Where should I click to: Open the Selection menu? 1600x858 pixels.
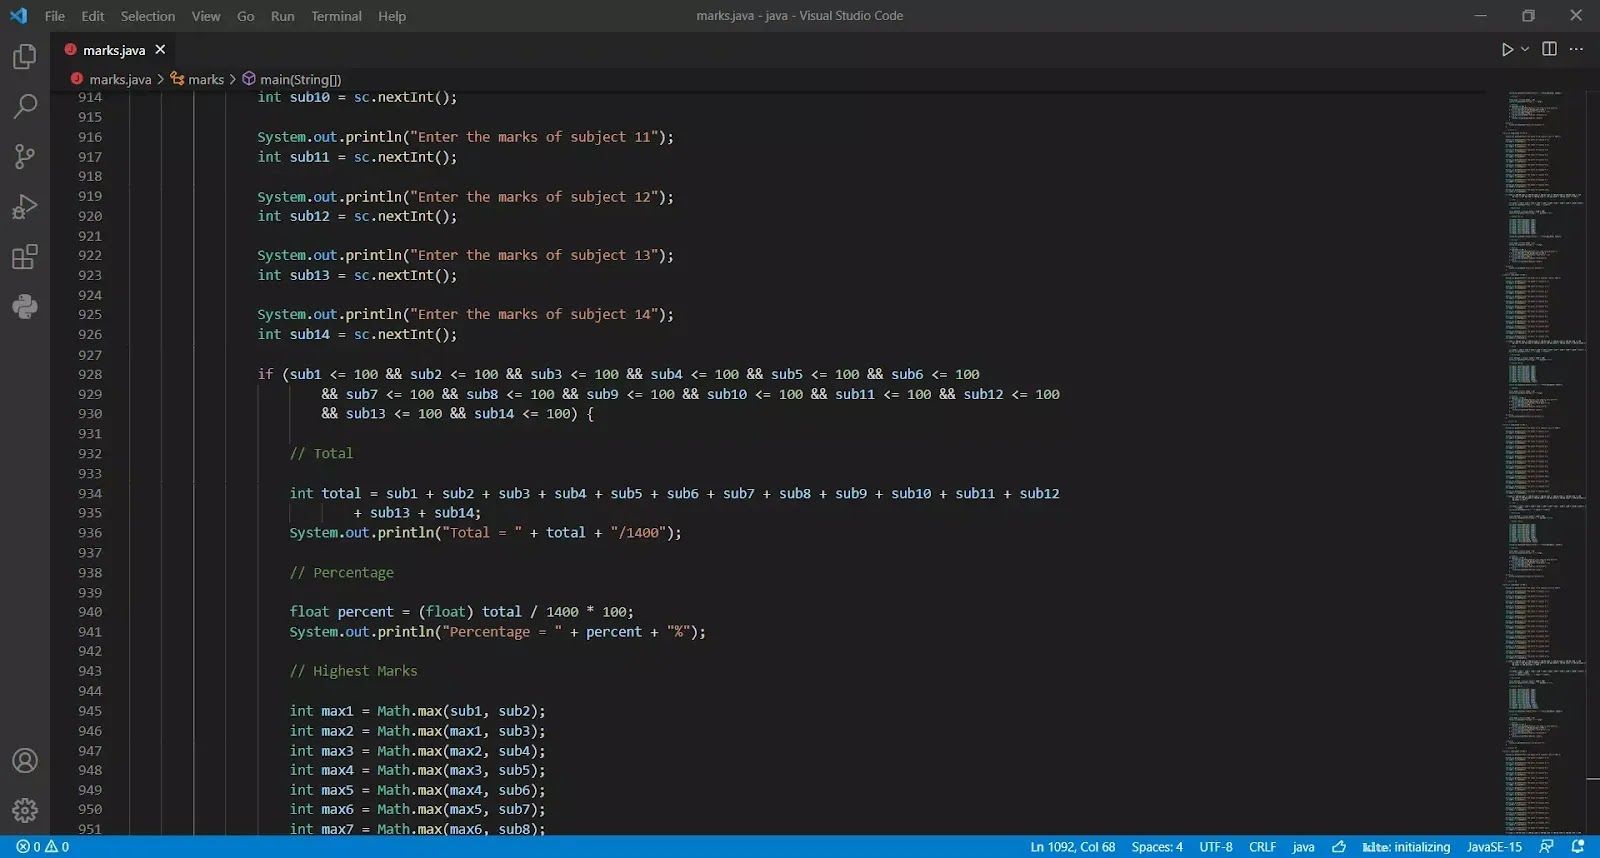[147, 16]
